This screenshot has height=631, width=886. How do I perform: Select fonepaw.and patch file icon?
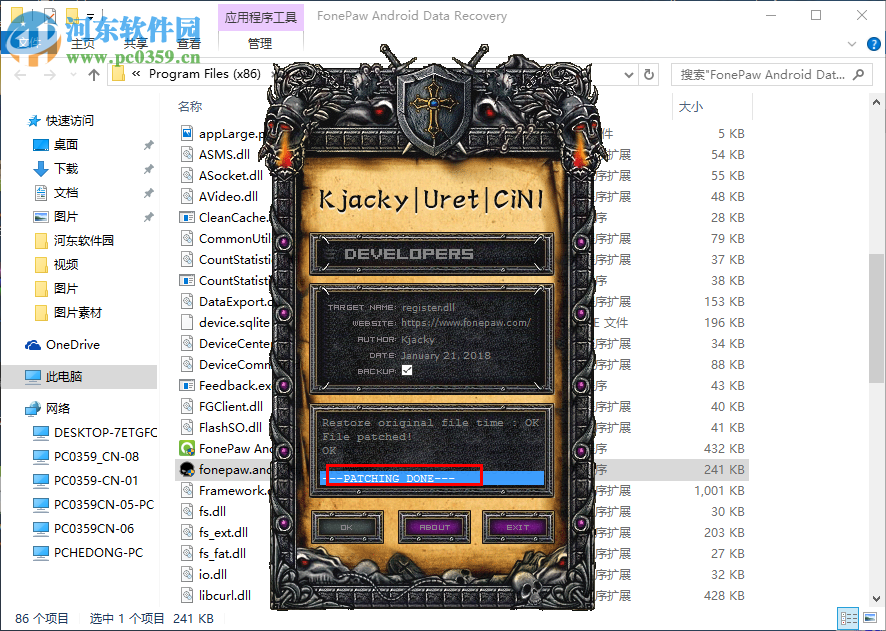186,469
